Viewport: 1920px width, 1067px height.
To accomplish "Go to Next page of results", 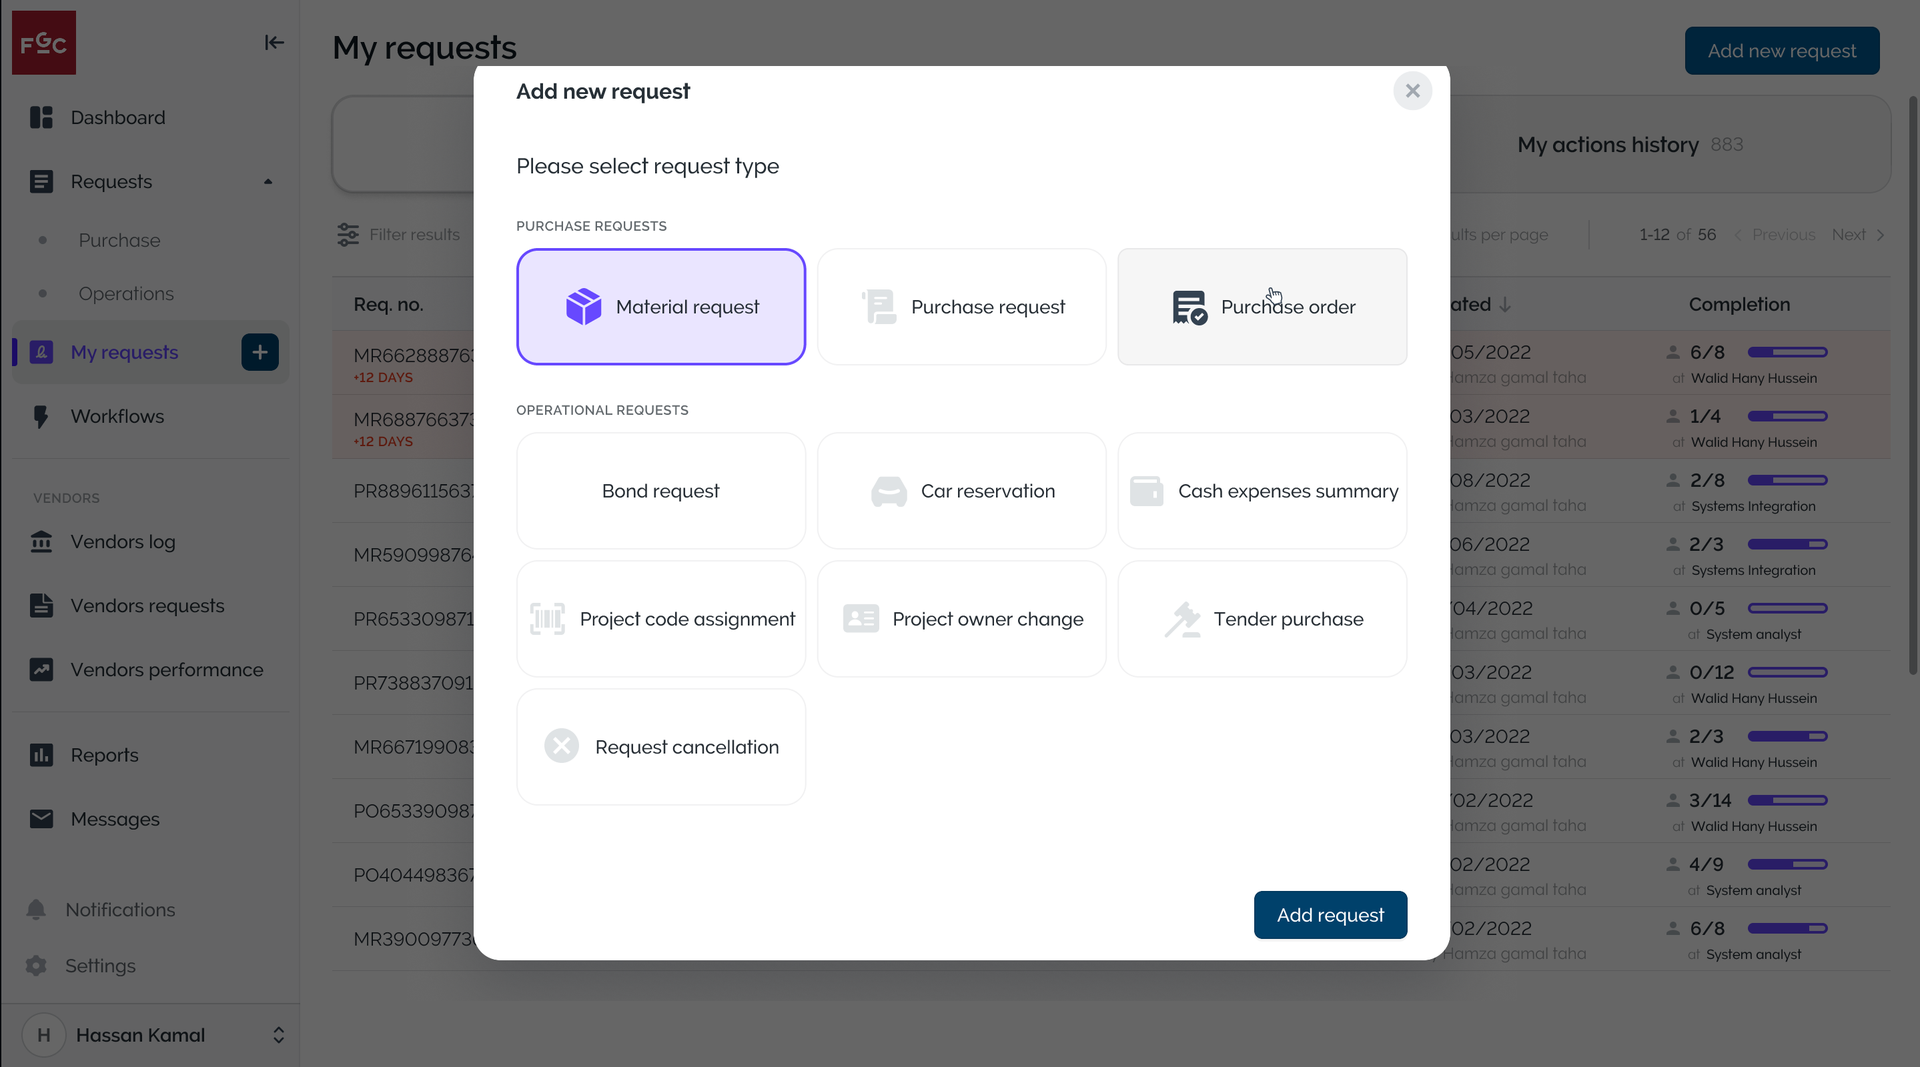I will 1857,235.
